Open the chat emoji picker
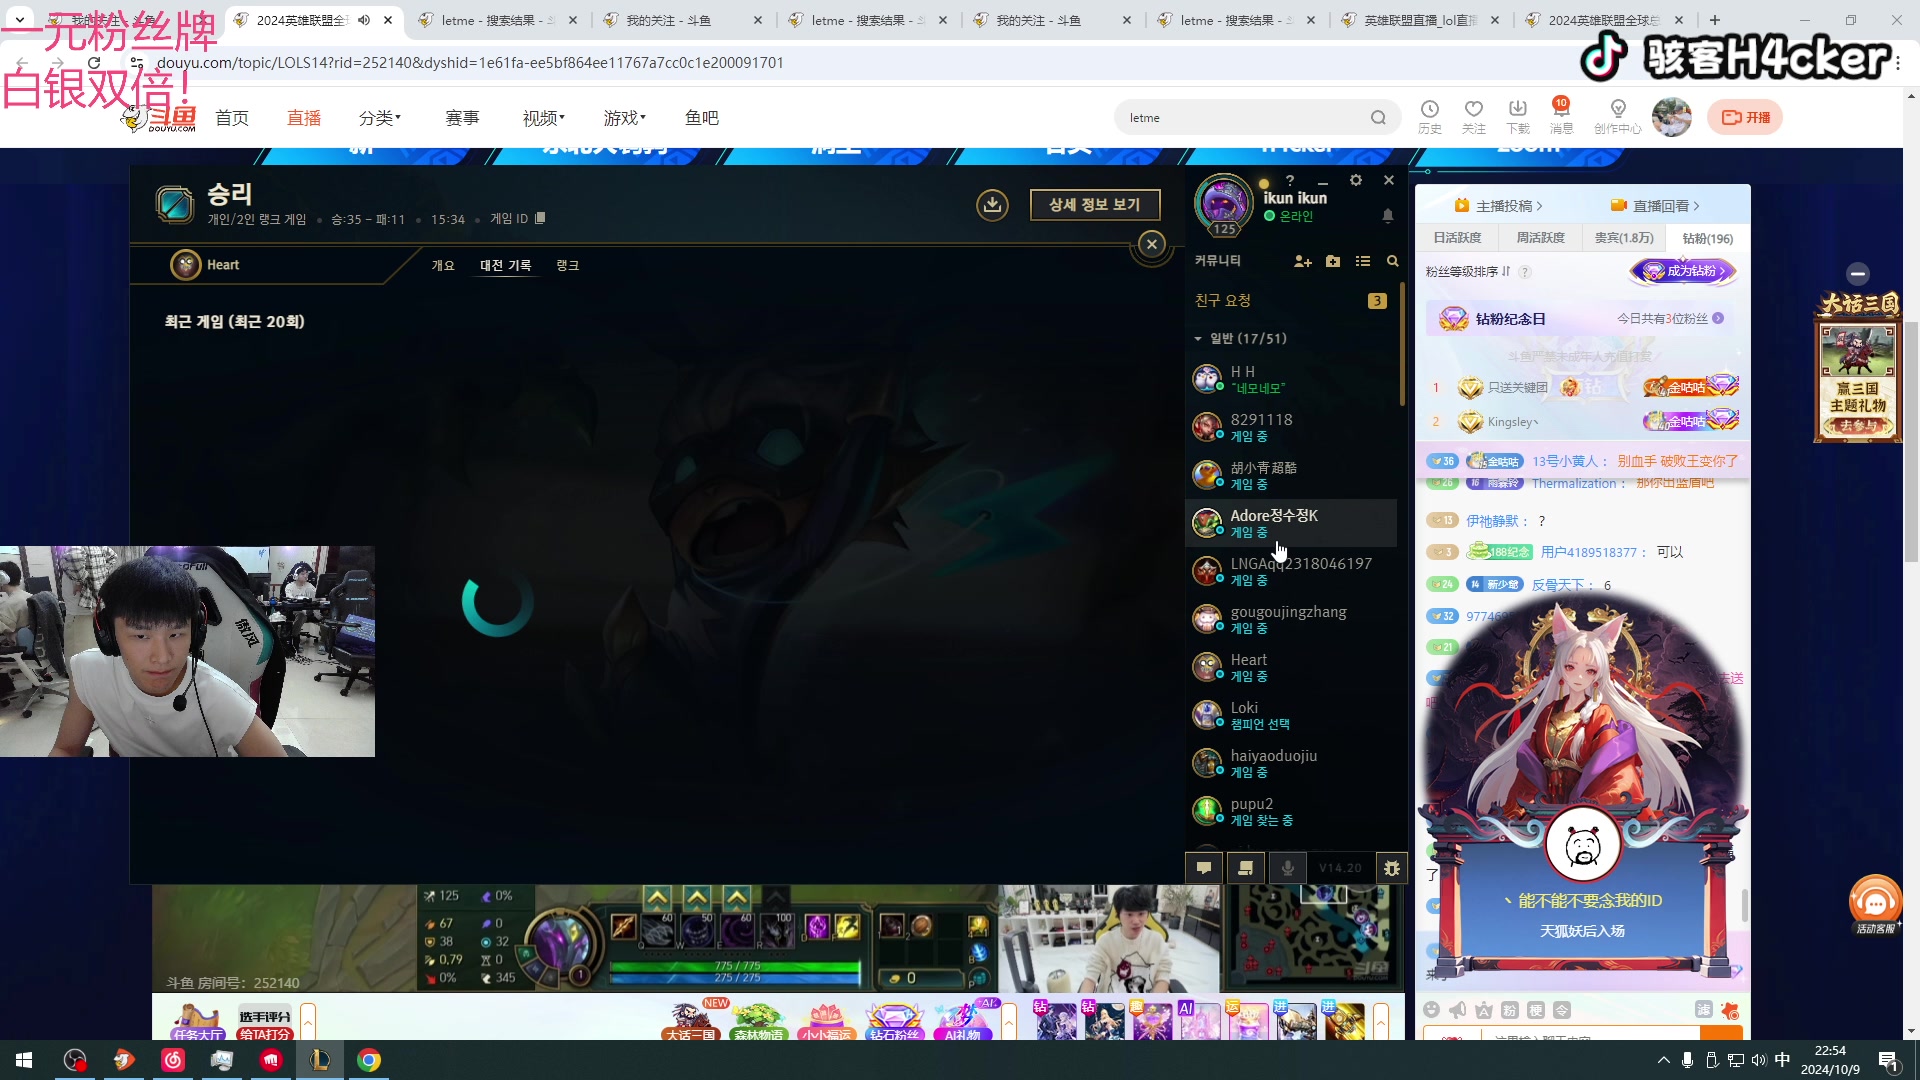This screenshot has width=1920, height=1080. (x=1432, y=1010)
